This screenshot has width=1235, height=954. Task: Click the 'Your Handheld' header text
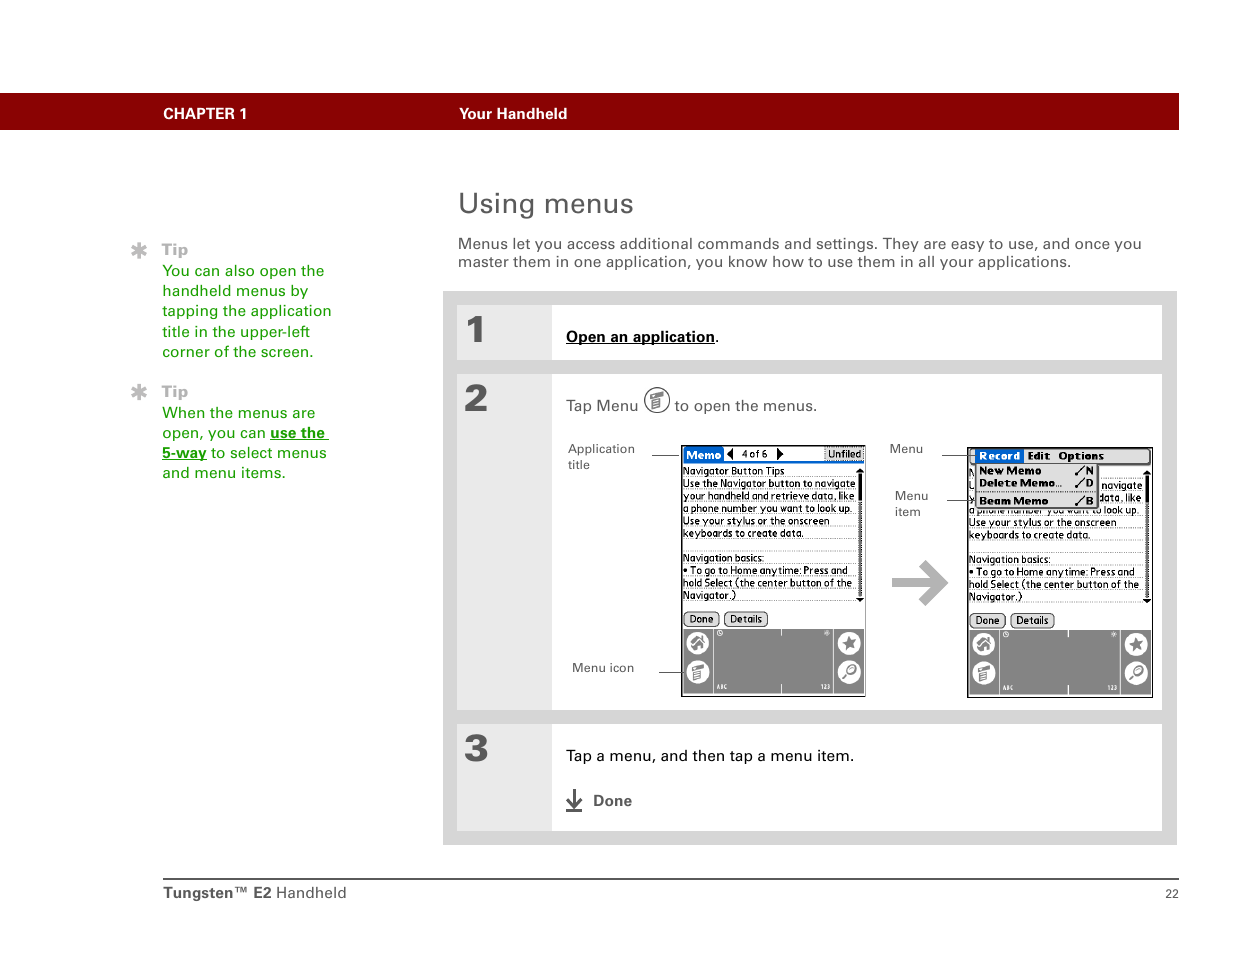[513, 114]
